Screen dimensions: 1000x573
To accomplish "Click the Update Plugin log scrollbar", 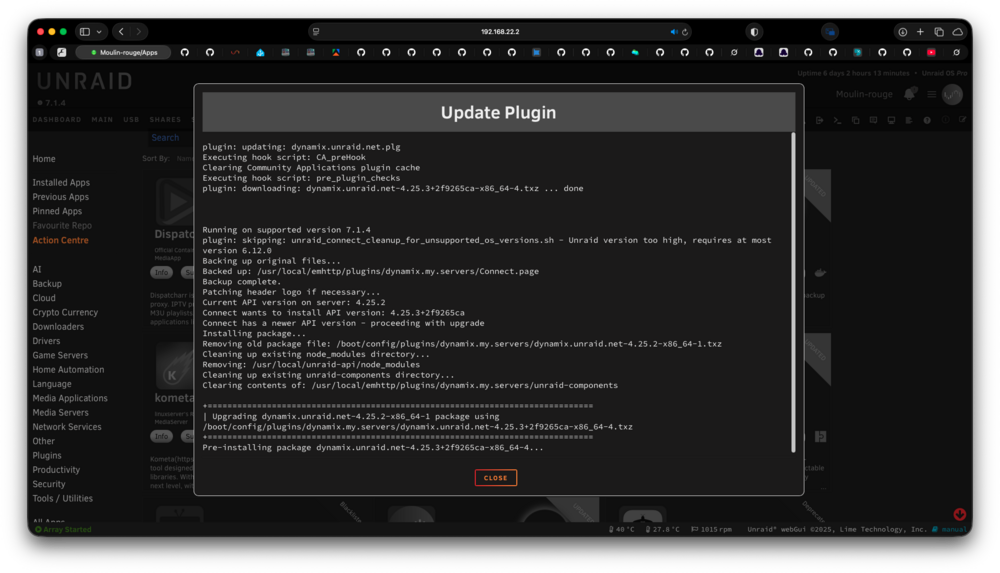I will pyautogui.click(x=793, y=292).
